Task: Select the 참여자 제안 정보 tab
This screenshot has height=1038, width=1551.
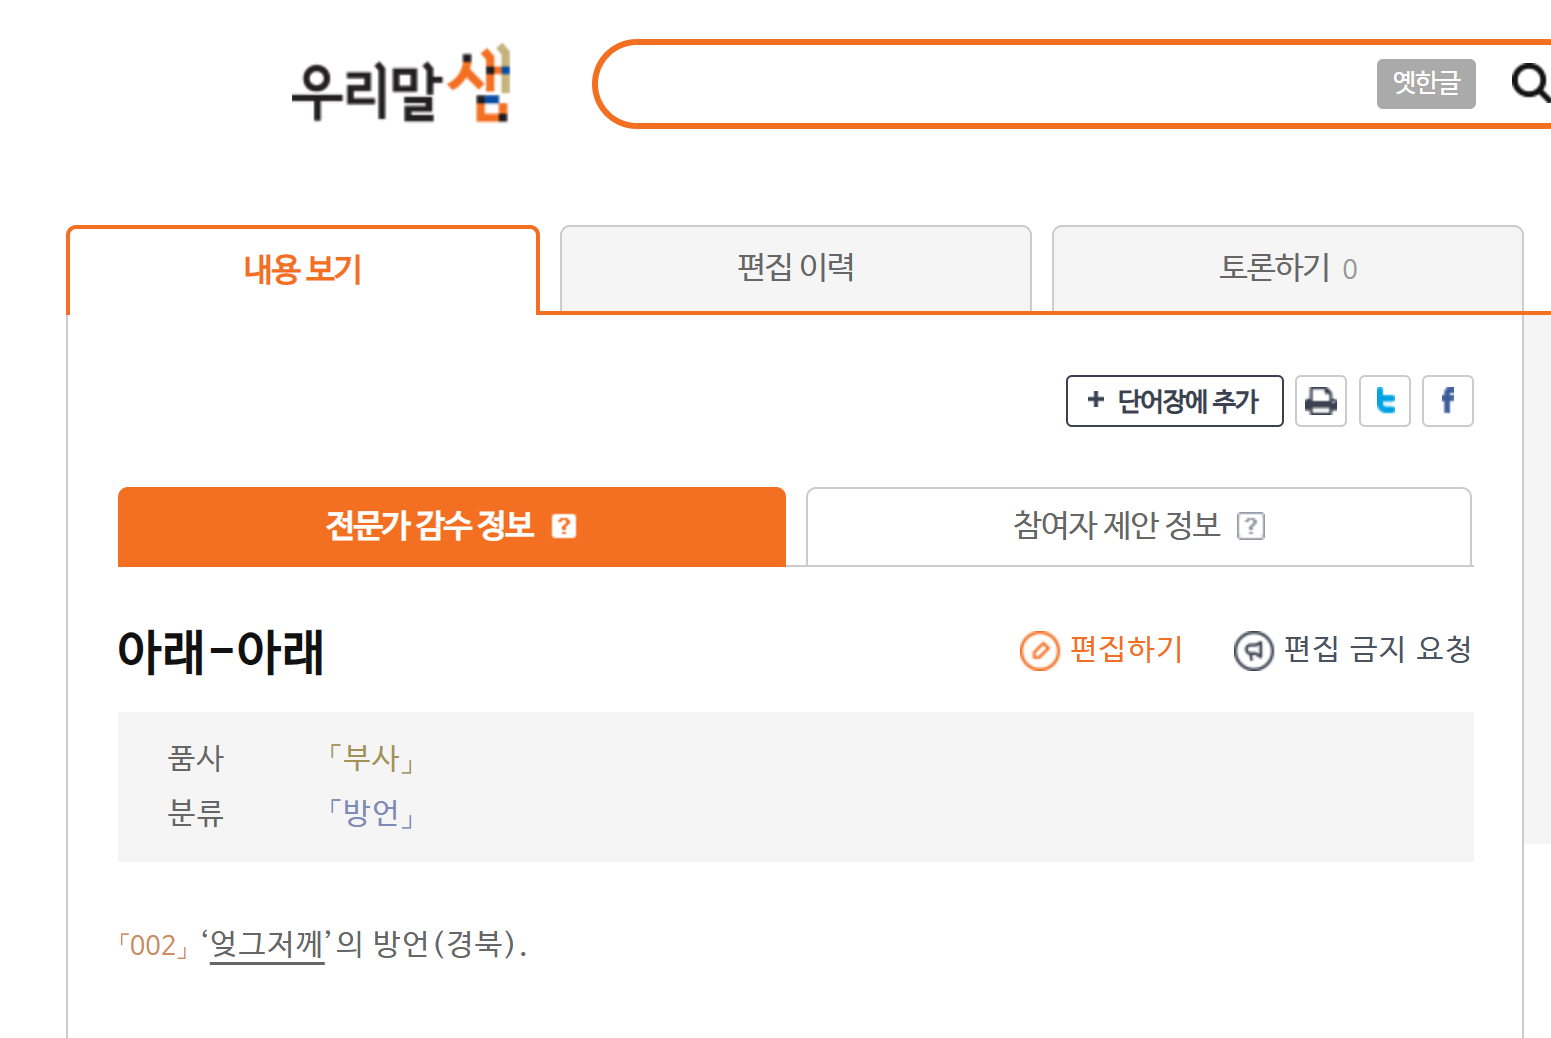Action: pyautogui.click(x=1139, y=526)
